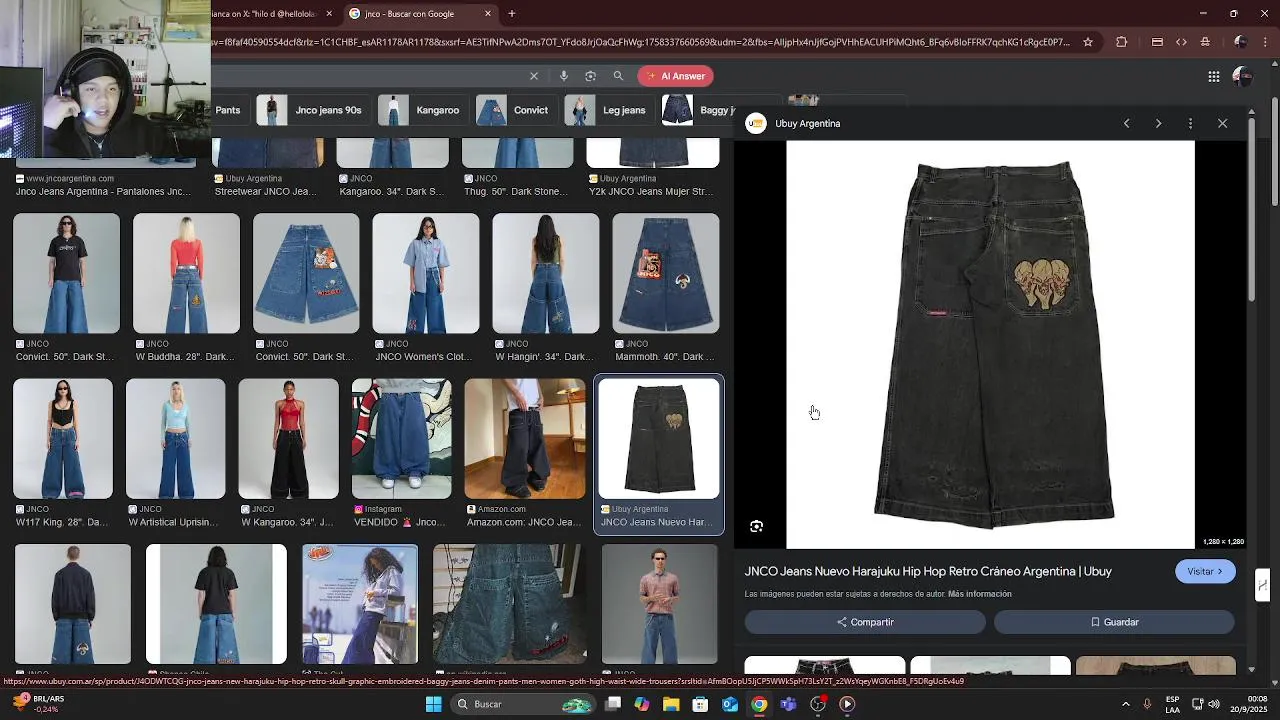Click the taskbar Buscar search box
The image size is (1280, 720).
click(x=522, y=704)
